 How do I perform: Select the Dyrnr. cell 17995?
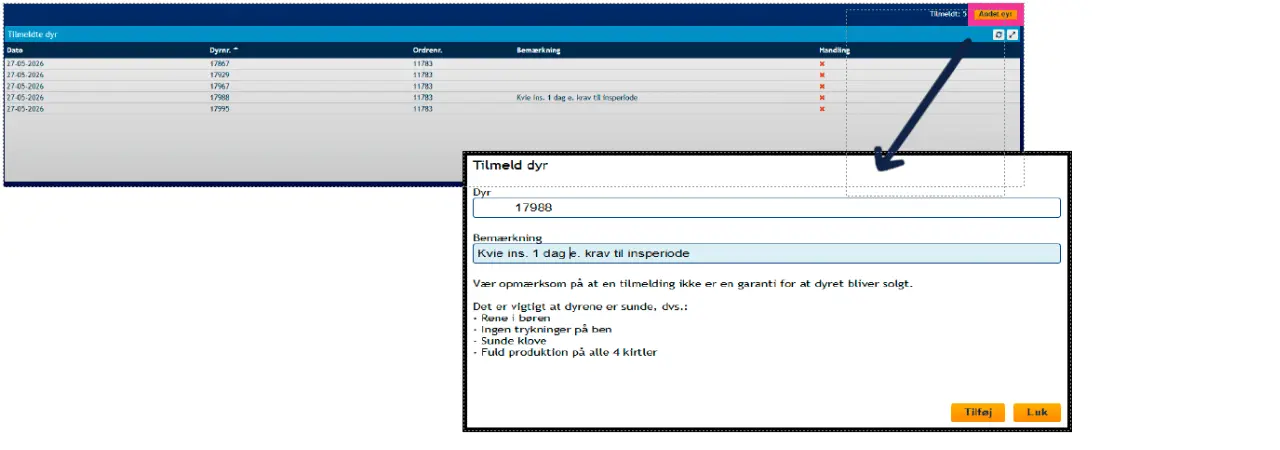point(220,108)
